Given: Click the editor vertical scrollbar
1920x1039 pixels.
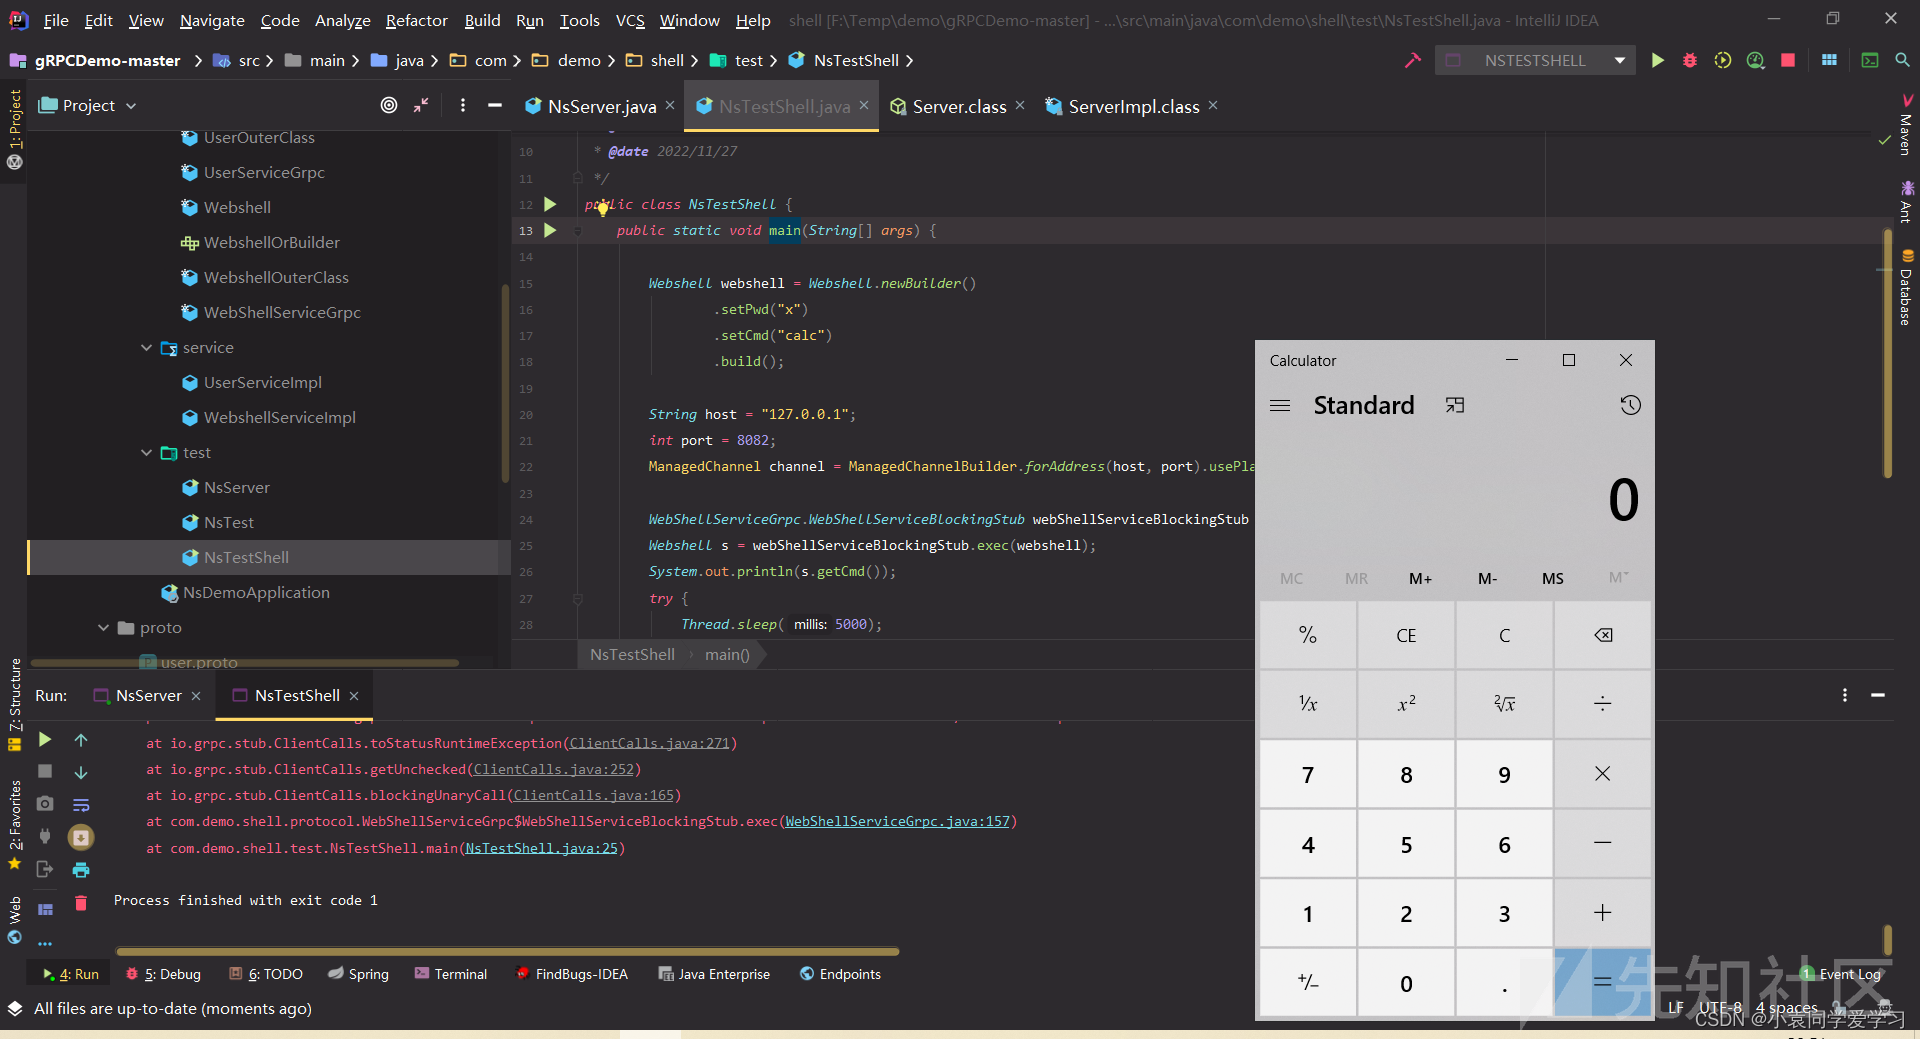Looking at the screenshot, I should pos(1887,355).
